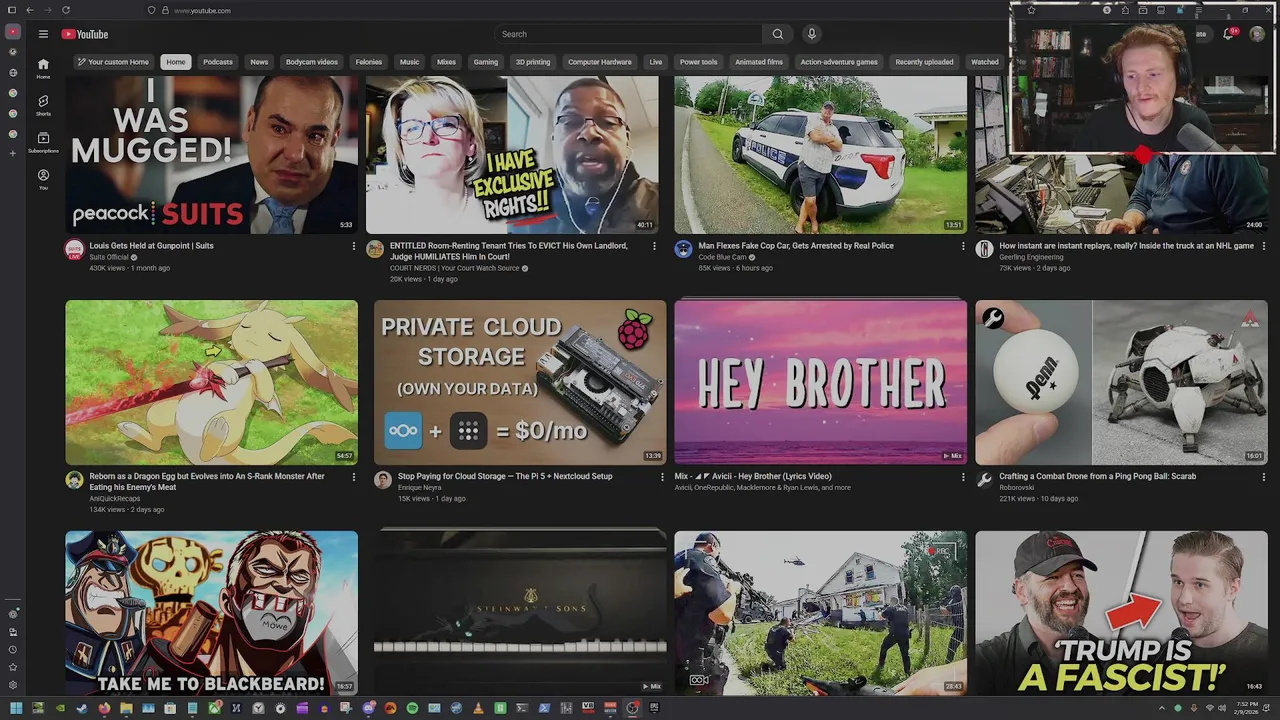Select the Recently uploaded filter chip
This screenshot has width=1280, height=720.
pos(924,62)
